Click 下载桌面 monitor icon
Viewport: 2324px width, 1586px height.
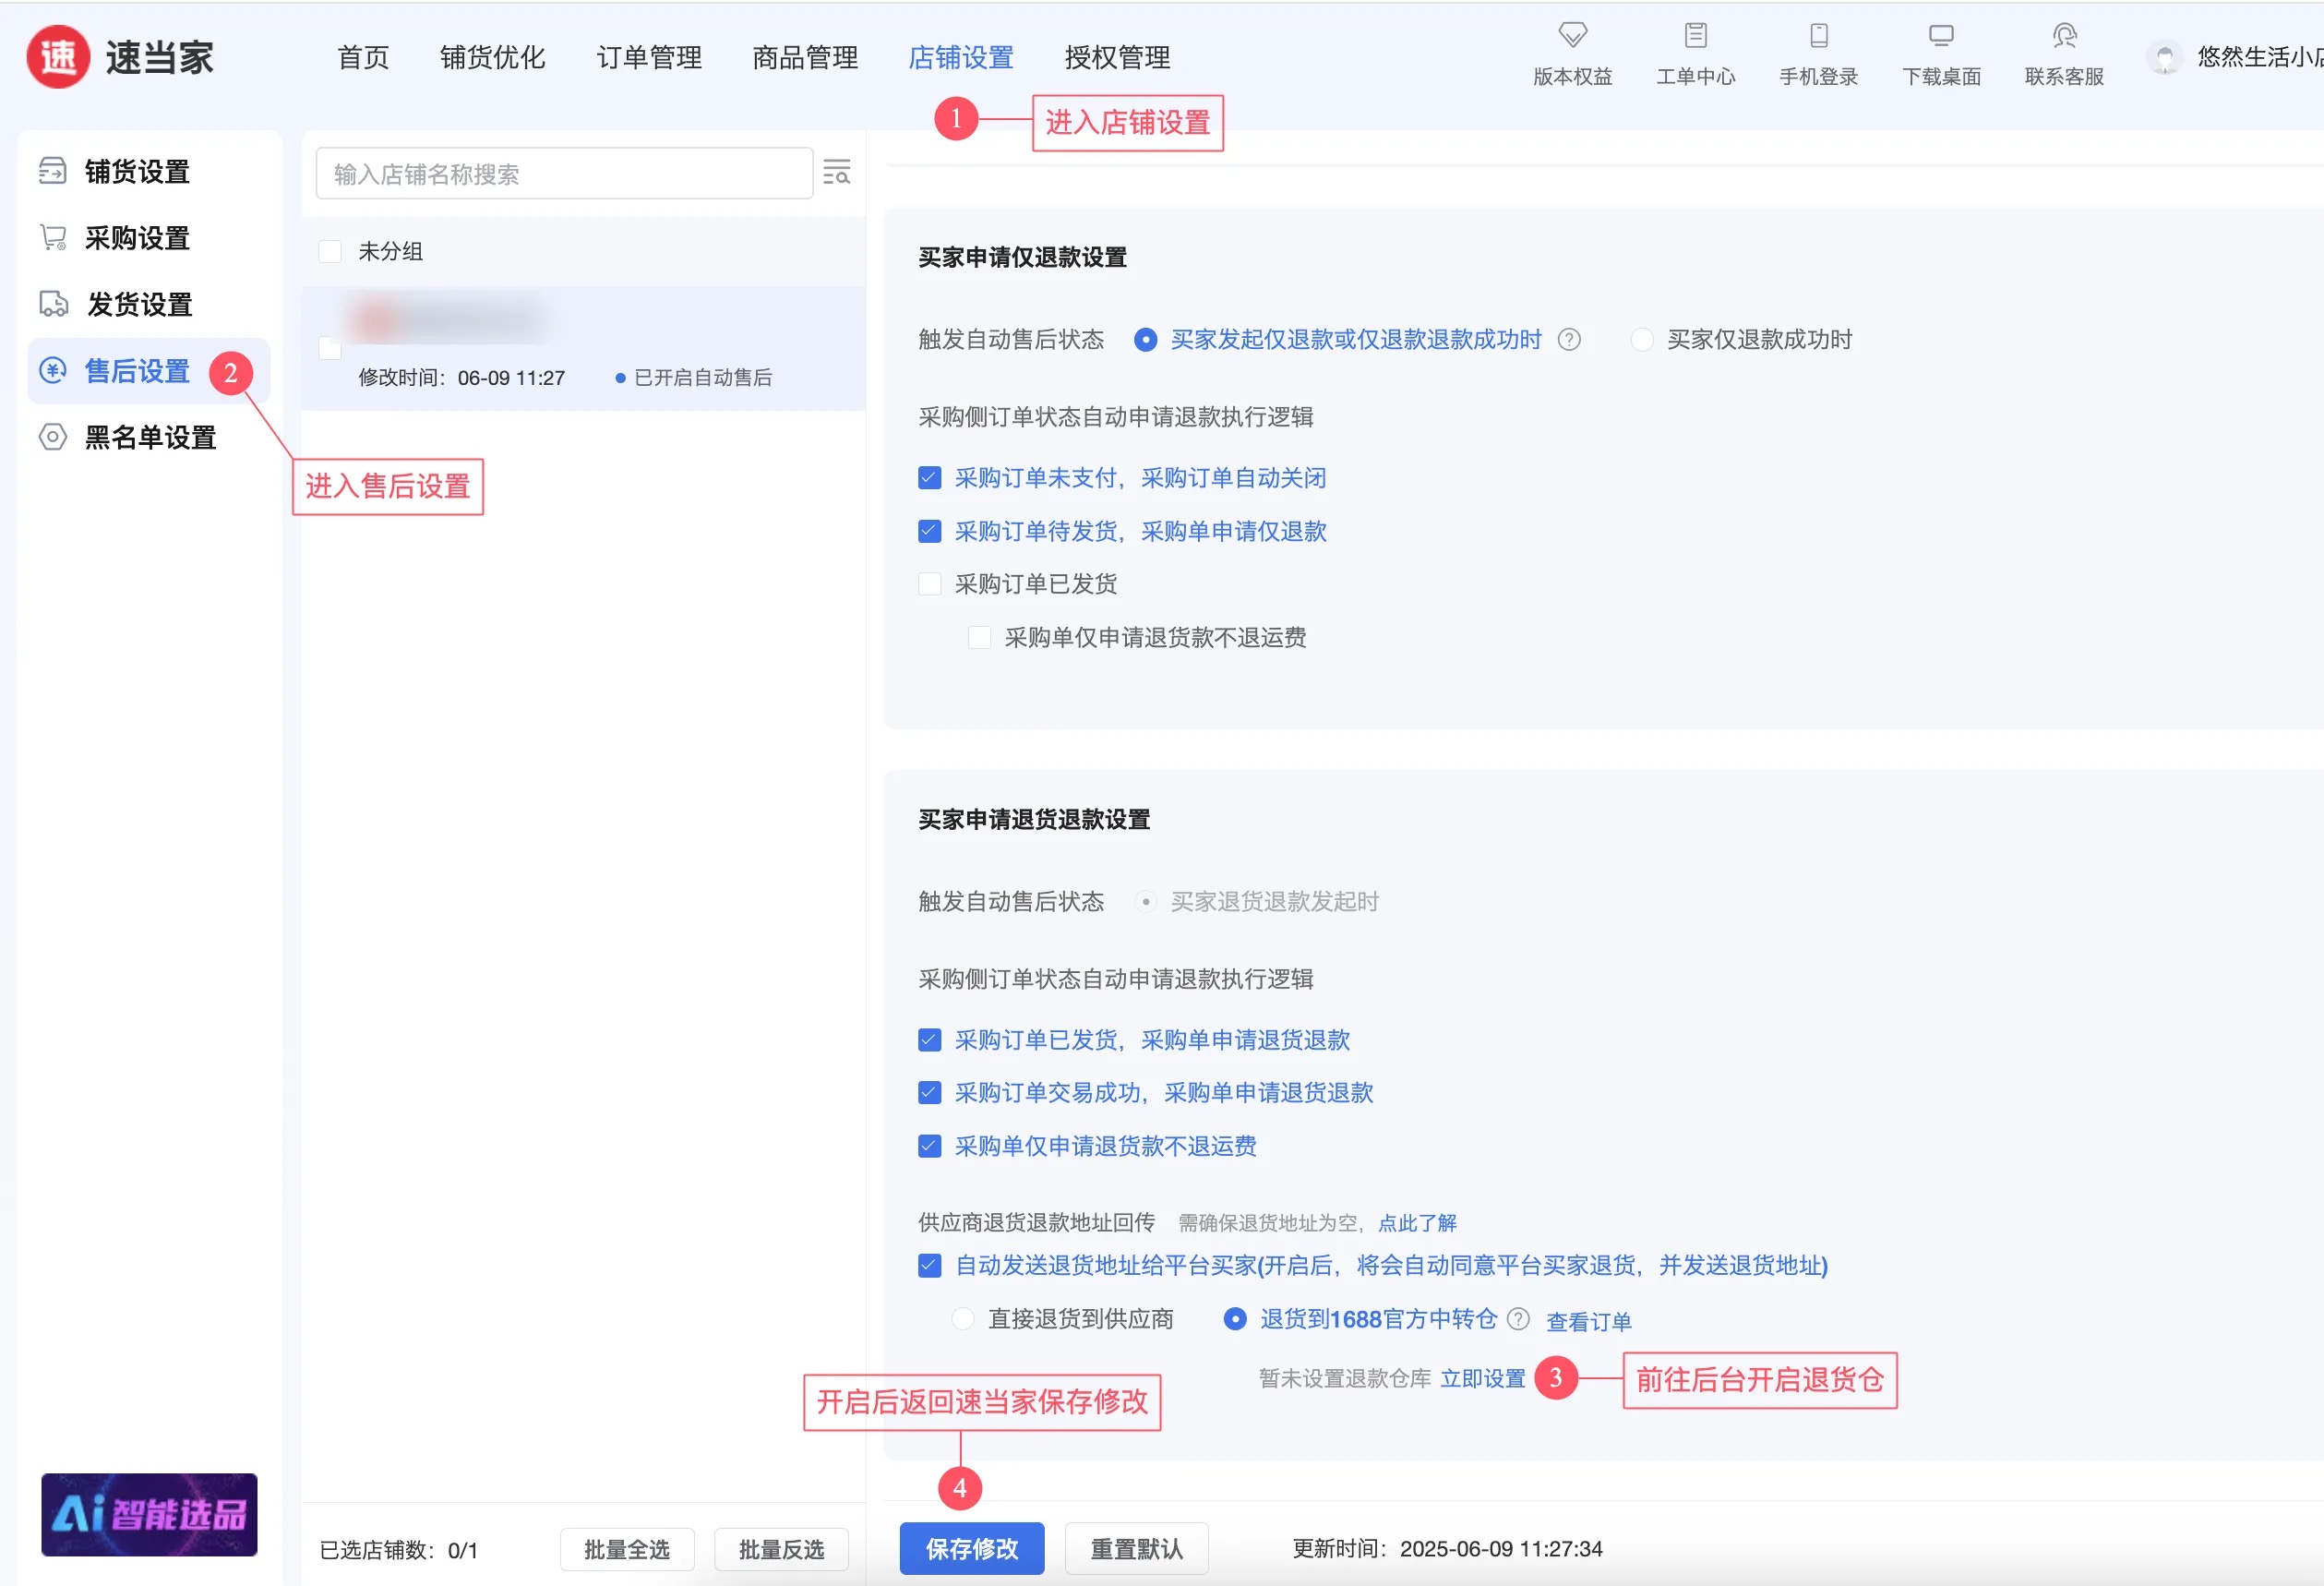coord(1940,36)
